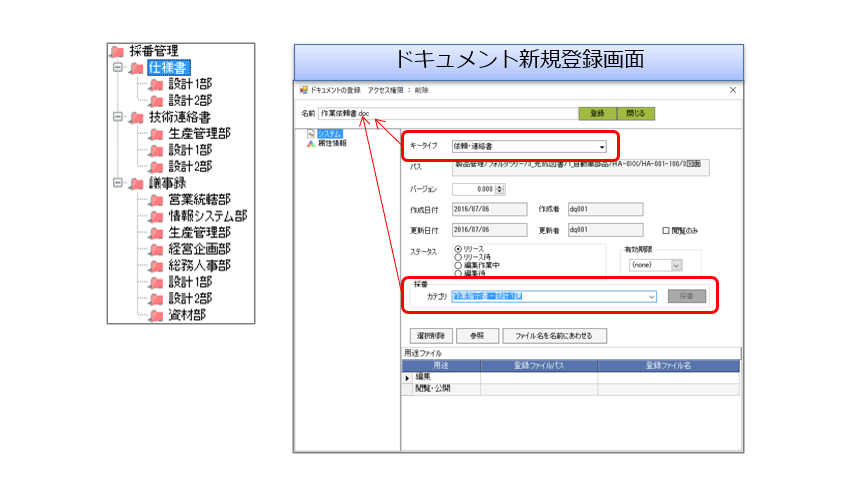Collapse the 議事録 tree node
The image size is (841, 502).
coord(118,183)
